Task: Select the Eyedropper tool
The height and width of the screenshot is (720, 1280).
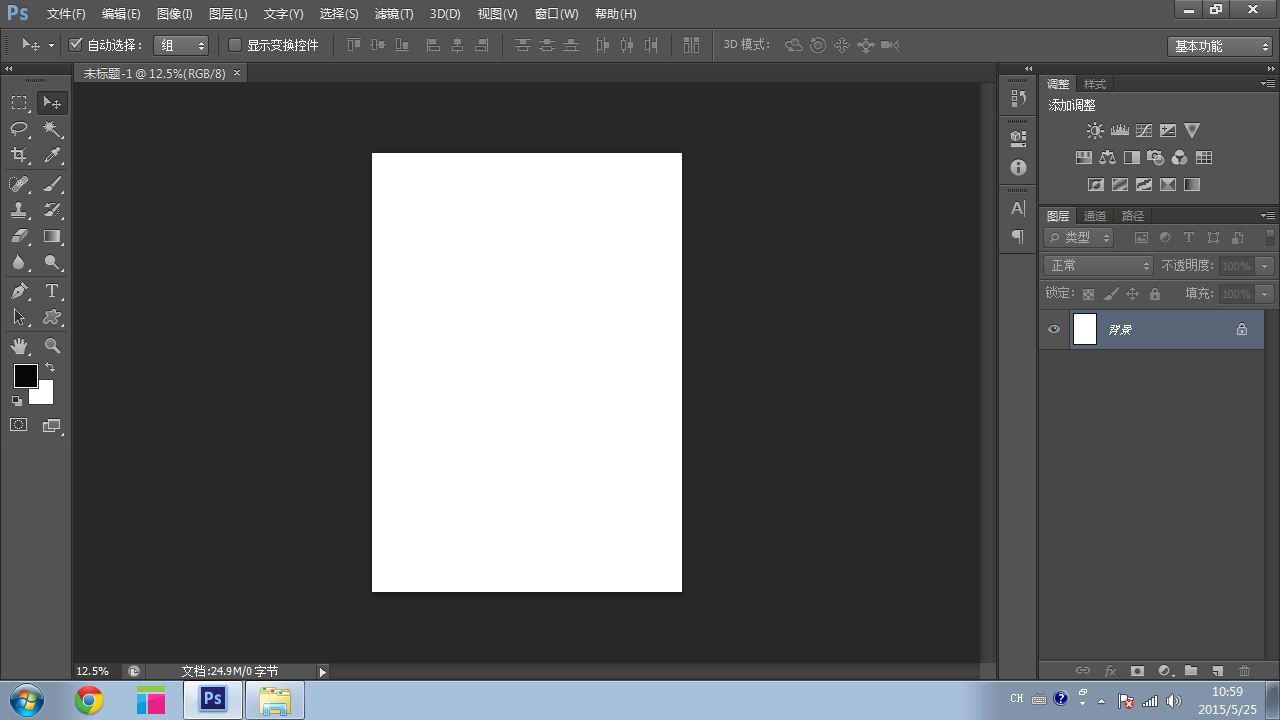Action: (52, 155)
